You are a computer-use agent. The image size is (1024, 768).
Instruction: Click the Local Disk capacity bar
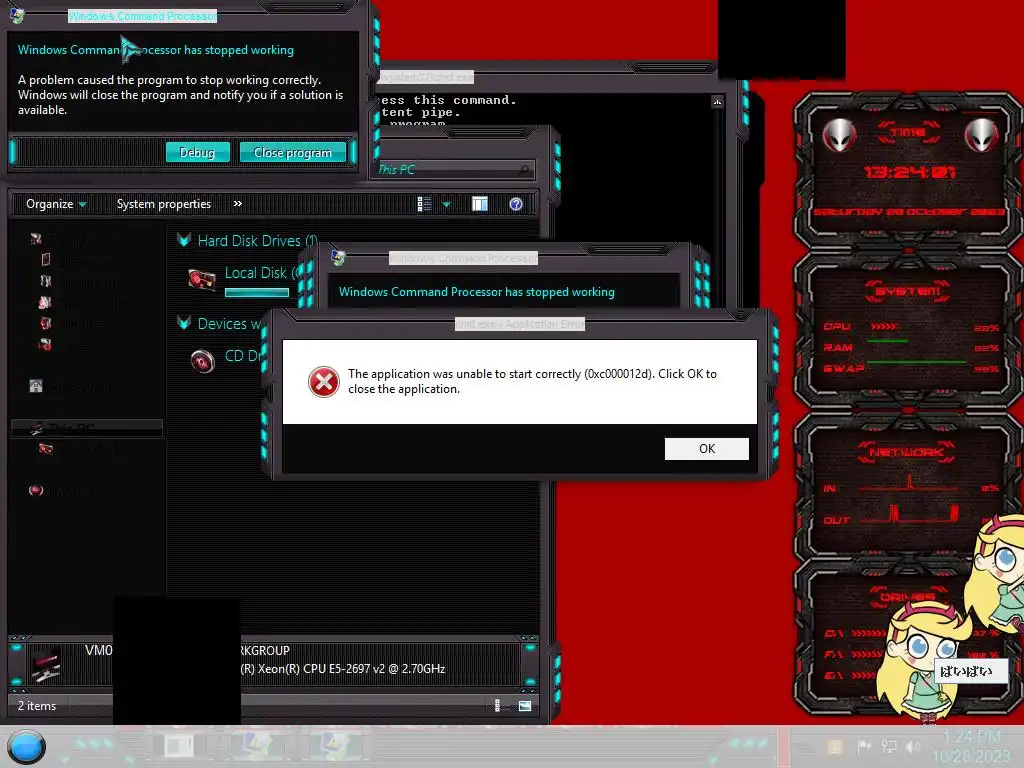pos(257,293)
